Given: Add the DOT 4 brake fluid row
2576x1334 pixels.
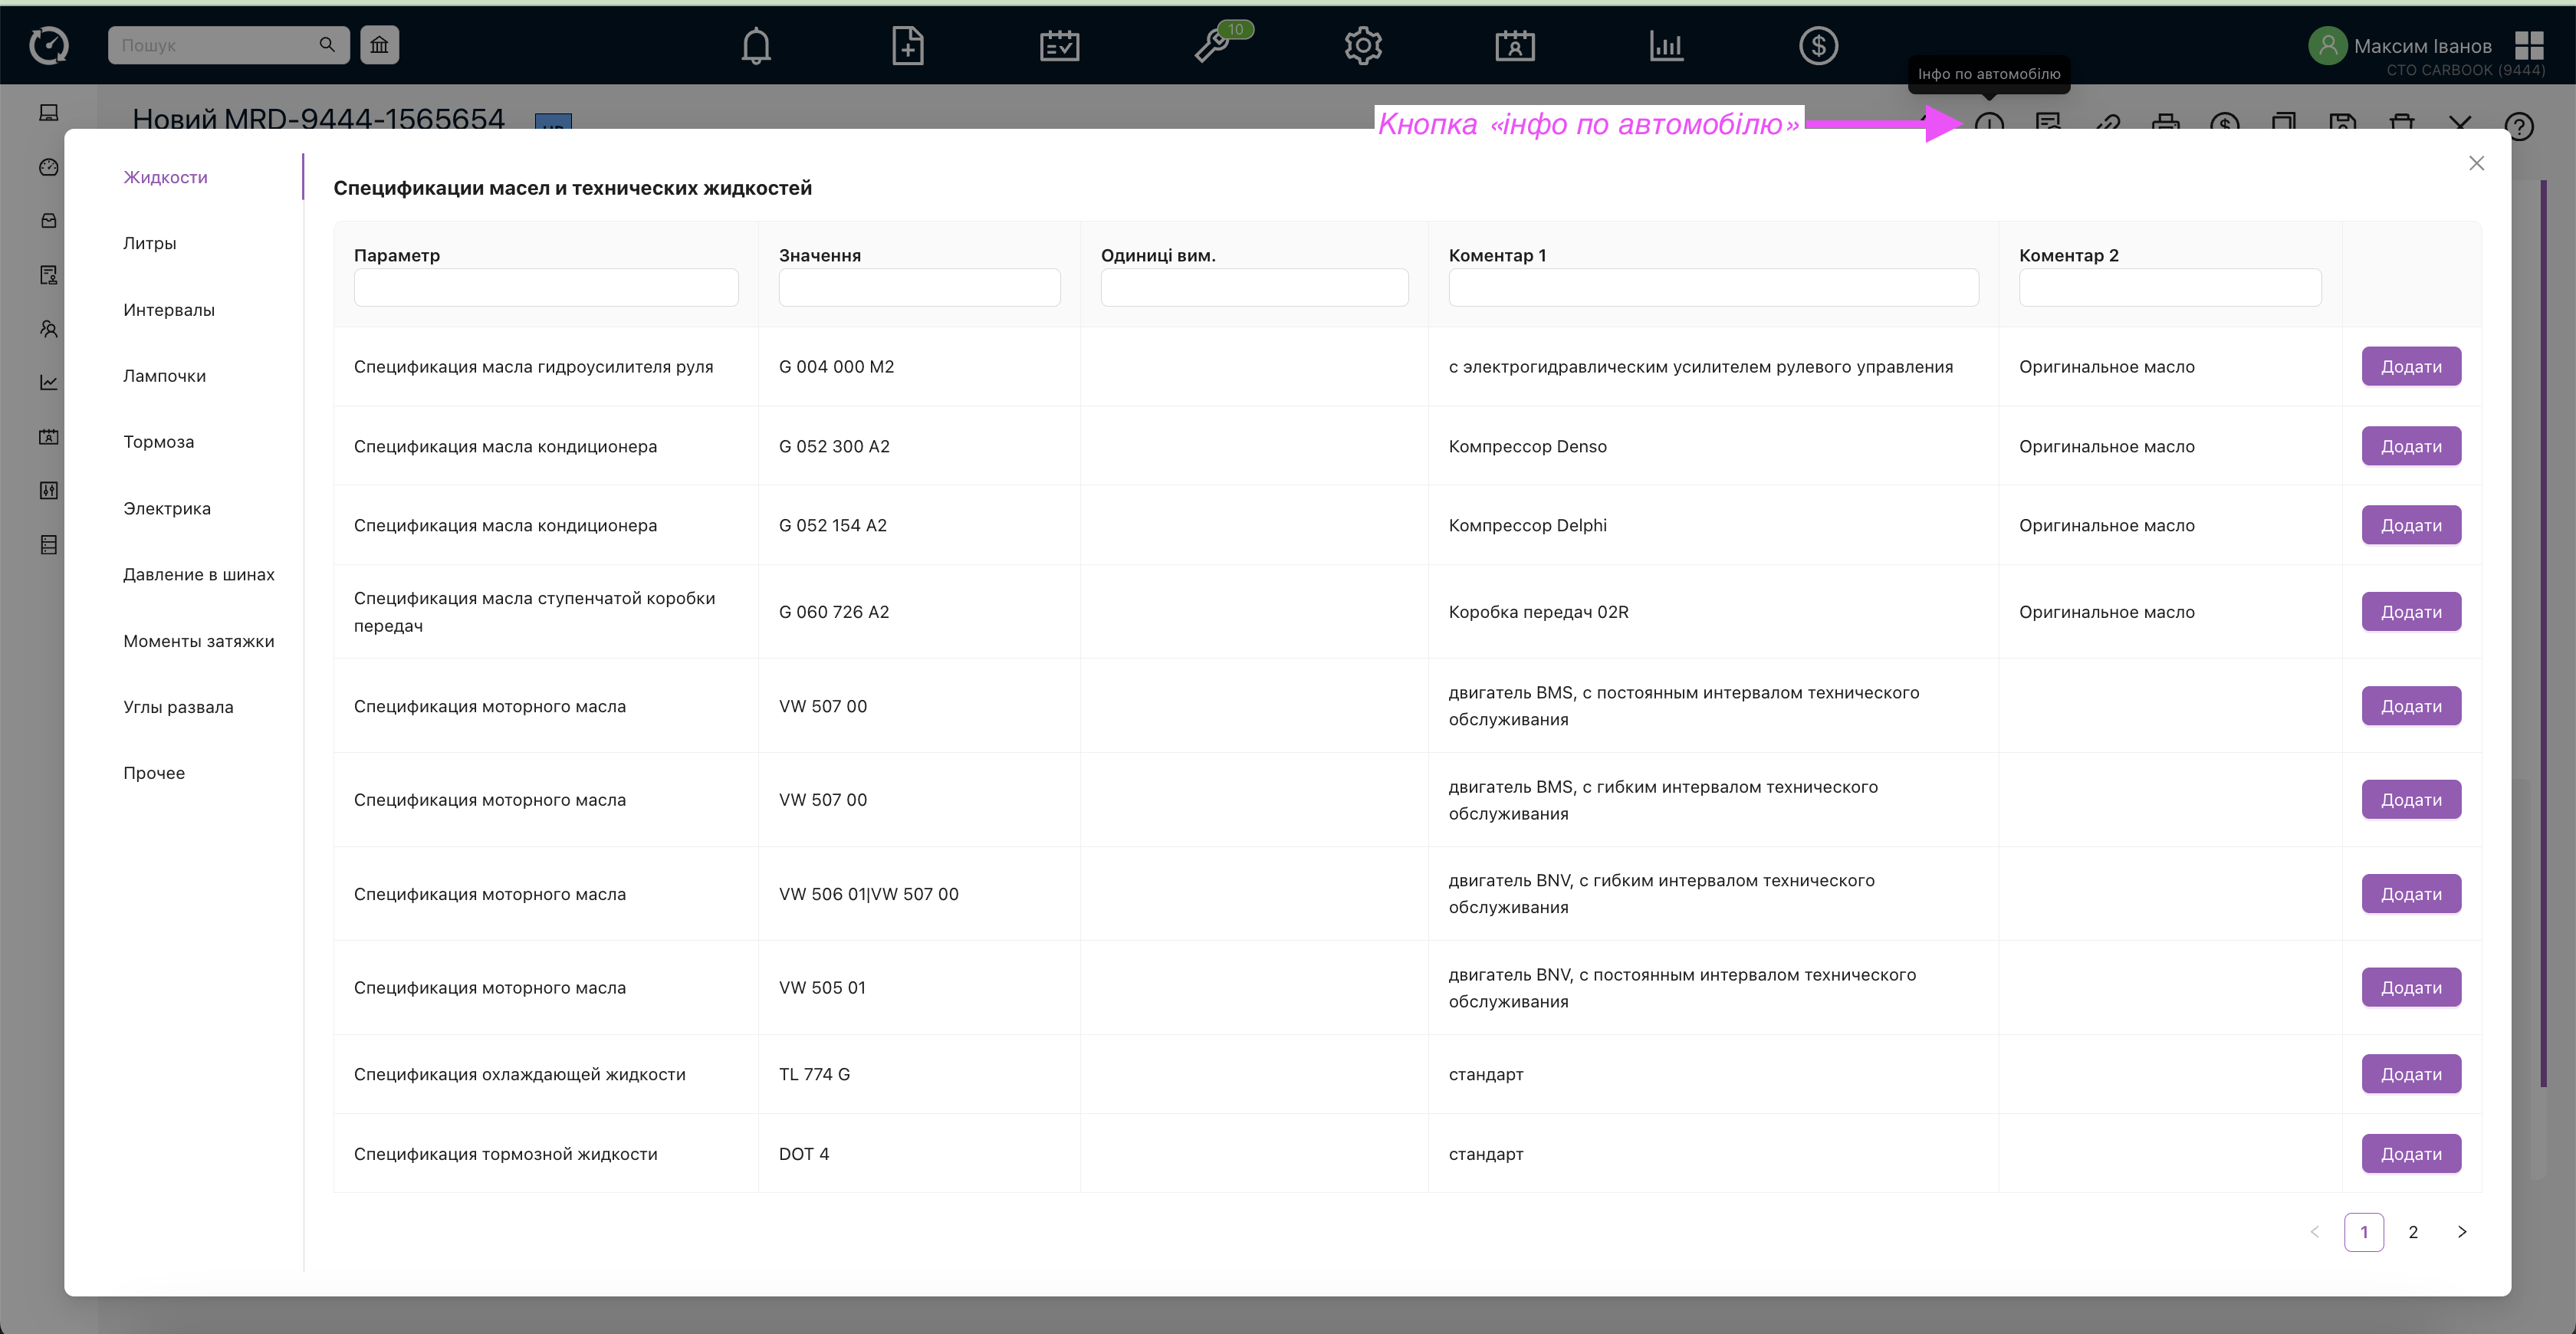Looking at the screenshot, I should pos(2411,1154).
